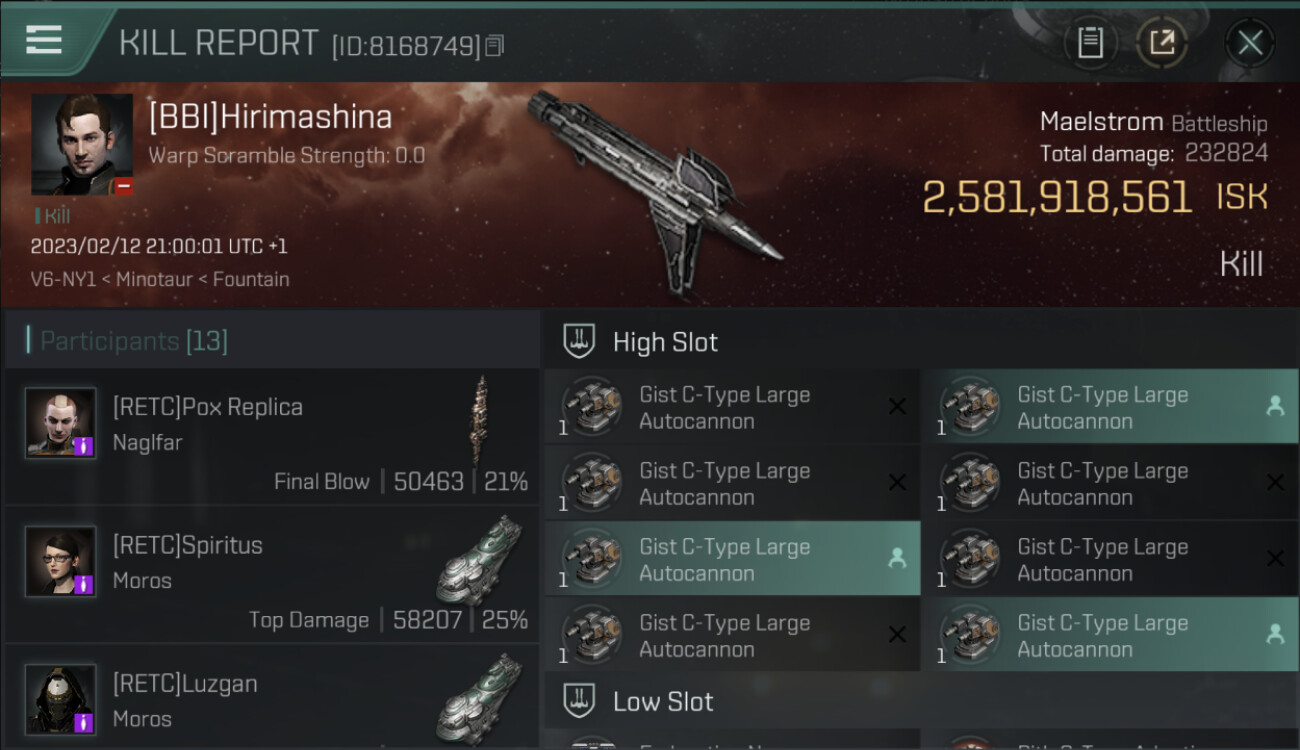The height and width of the screenshot is (750, 1300).
Task: Go to the Fountain region link
Action: pos(252,279)
